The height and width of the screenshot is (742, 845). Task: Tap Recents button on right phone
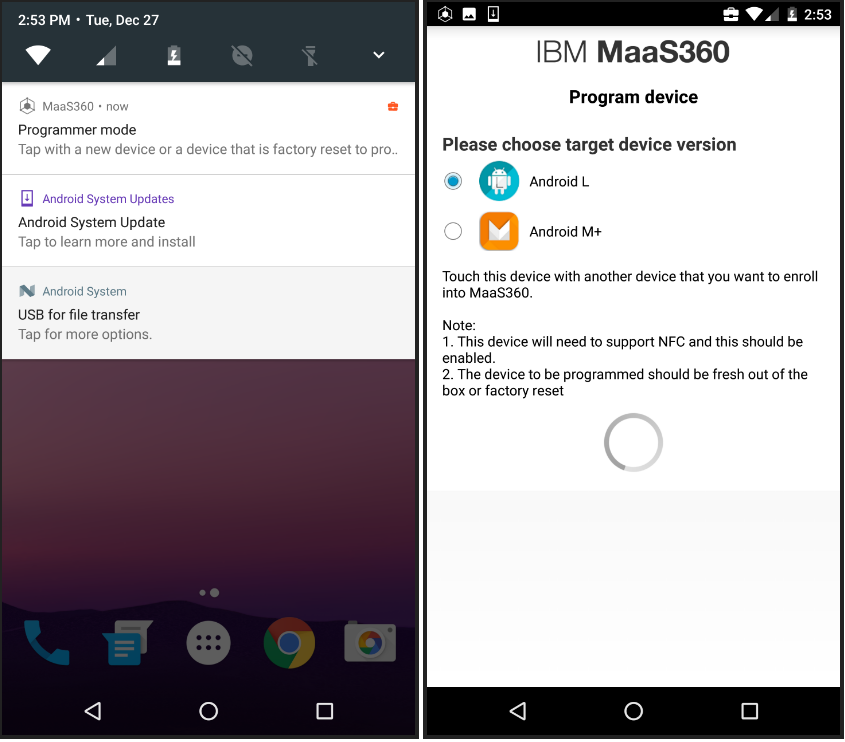[750, 711]
